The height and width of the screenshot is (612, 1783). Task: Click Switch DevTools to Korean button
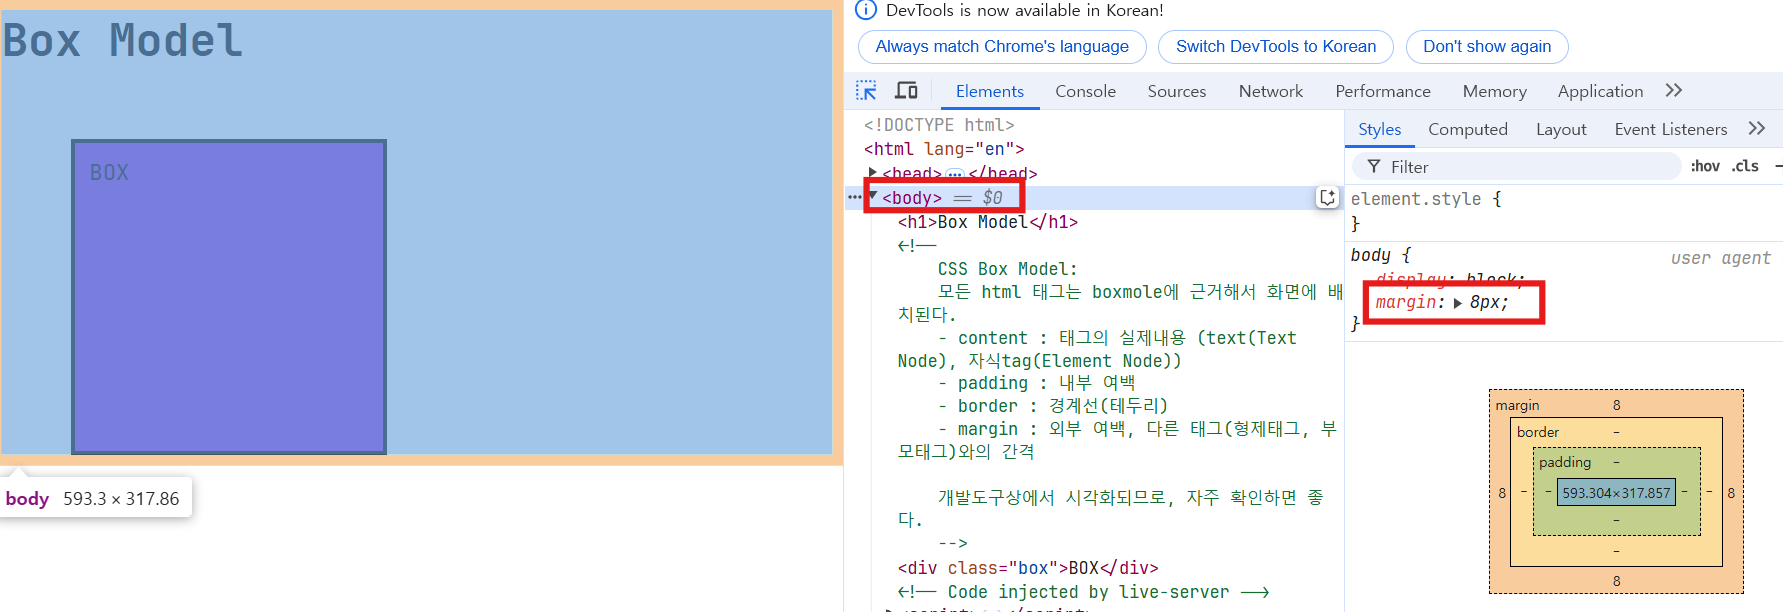[x=1276, y=46]
